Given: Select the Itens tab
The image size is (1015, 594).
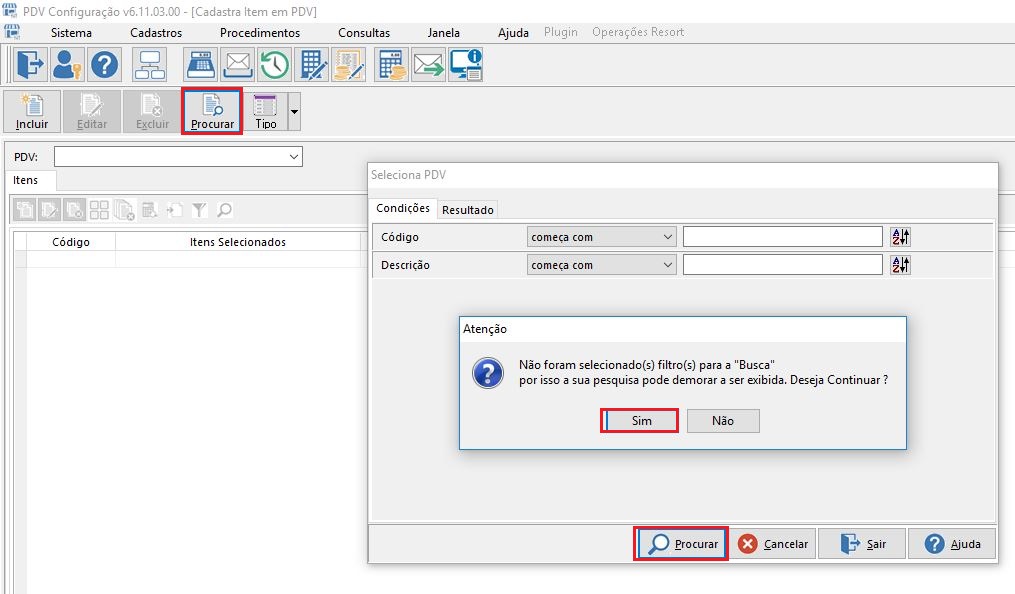Looking at the screenshot, I should 26,180.
